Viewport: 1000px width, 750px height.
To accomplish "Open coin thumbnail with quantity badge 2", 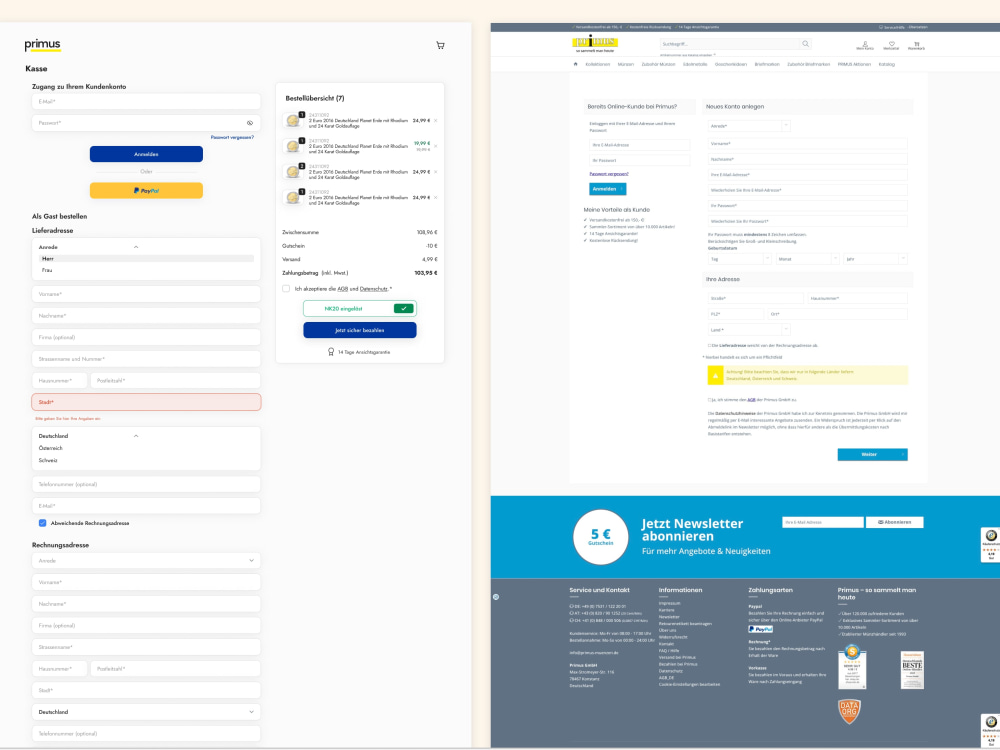I will [x=293, y=172].
